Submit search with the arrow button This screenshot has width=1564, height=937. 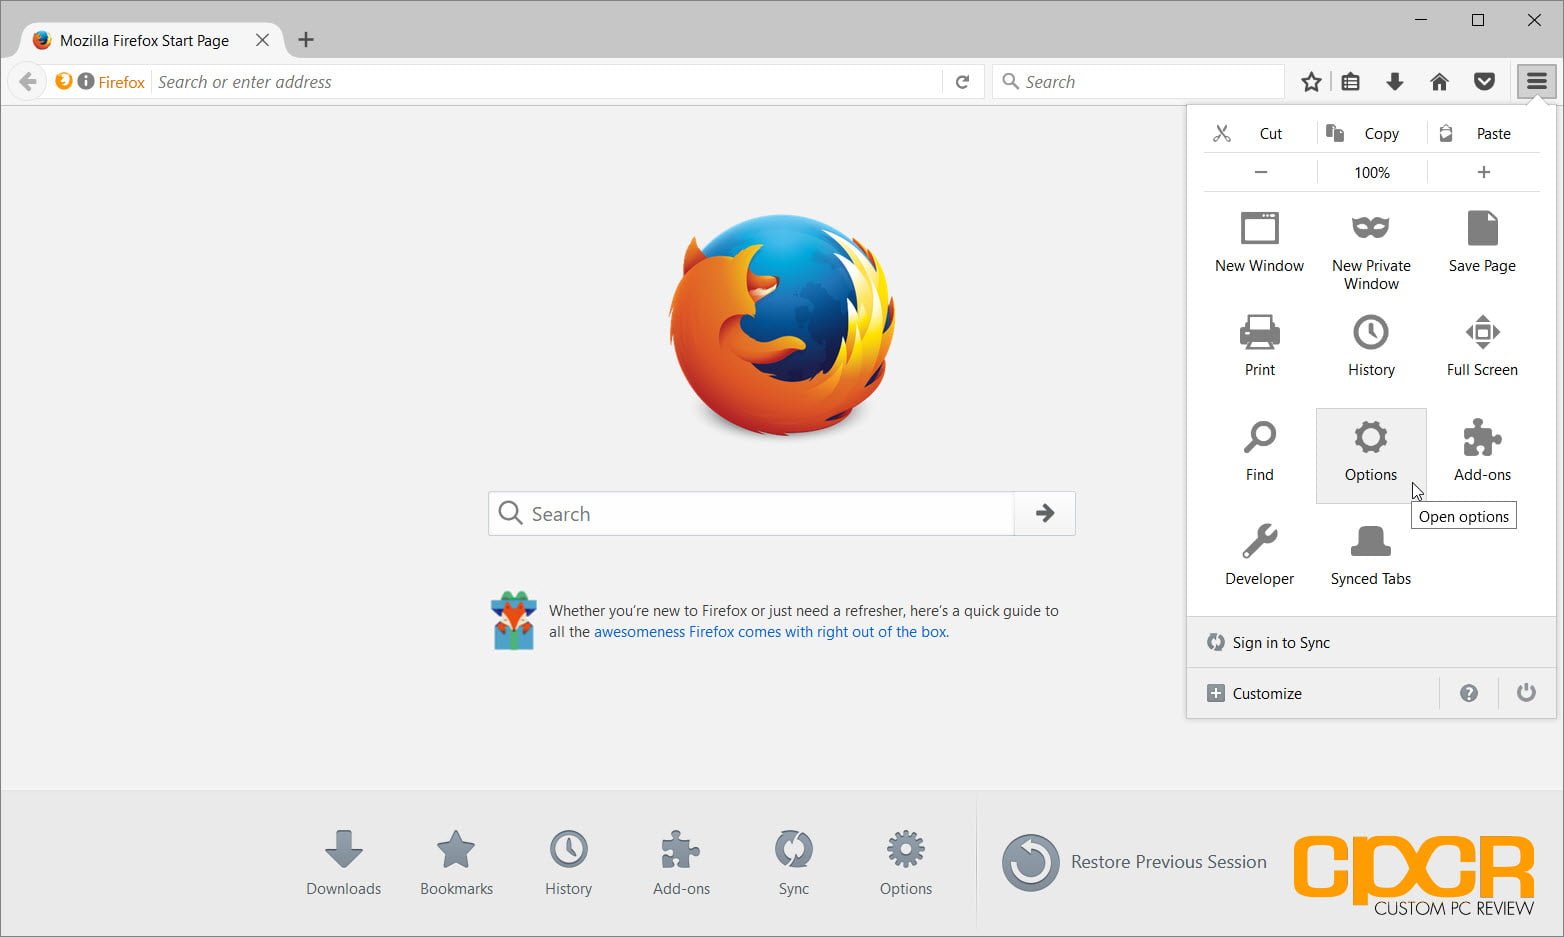pyautogui.click(x=1045, y=513)
